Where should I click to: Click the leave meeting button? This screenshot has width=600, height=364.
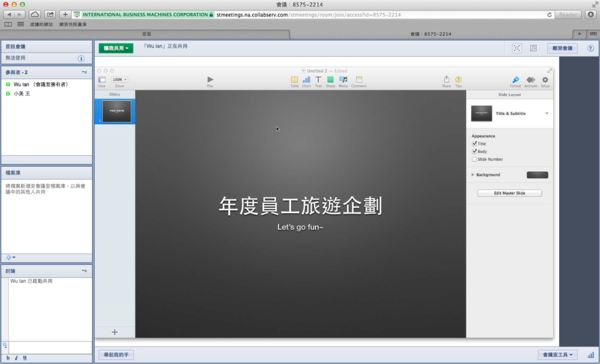(562, 48)
